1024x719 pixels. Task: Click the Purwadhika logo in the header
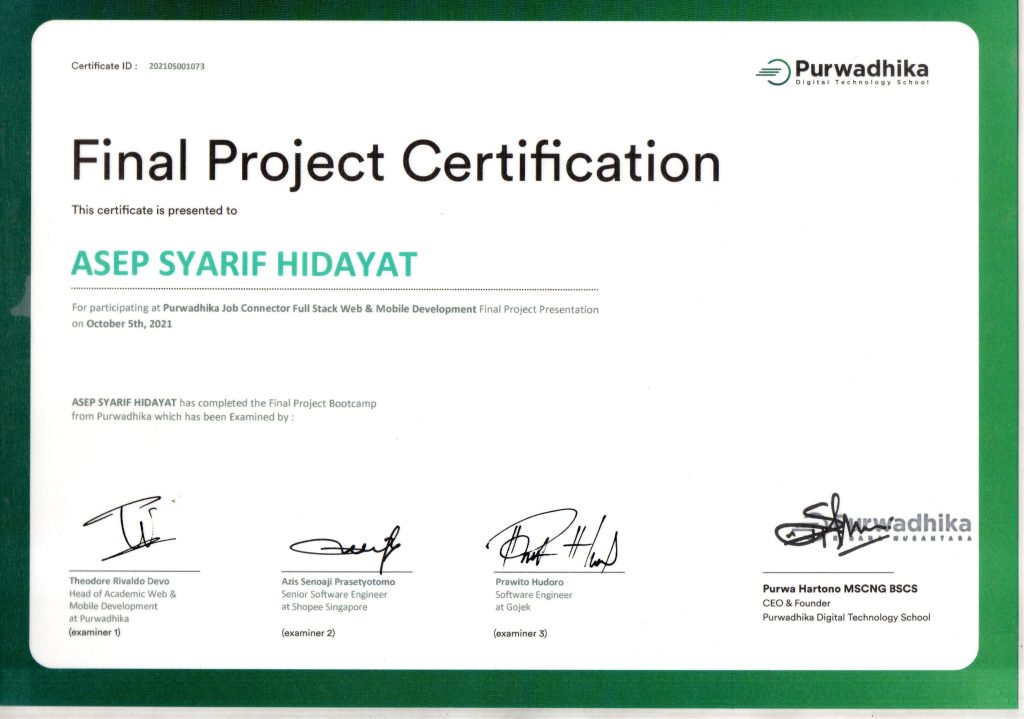842,71
